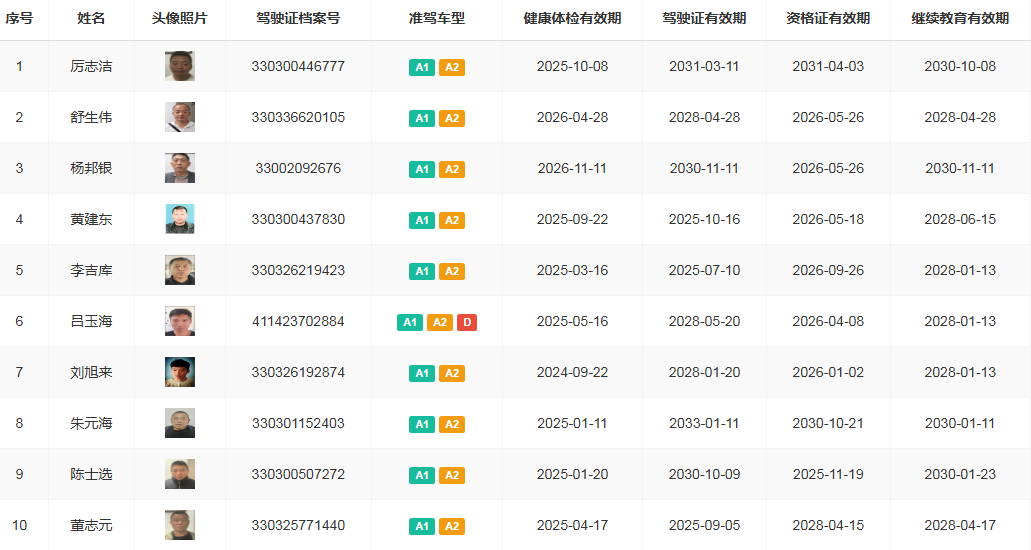The image size is (1031, 550).
Task: Click 李吉库's license expiry date 2025-07-10
Action: (704, 270)
